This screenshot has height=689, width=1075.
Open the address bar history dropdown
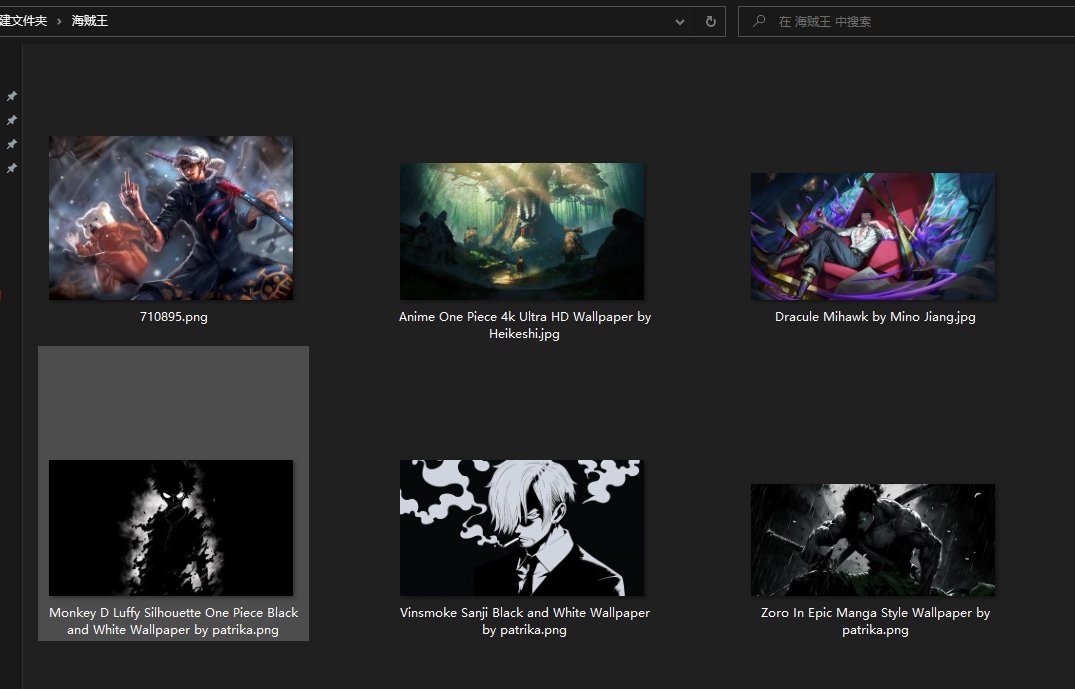click(x=679, y=21)
